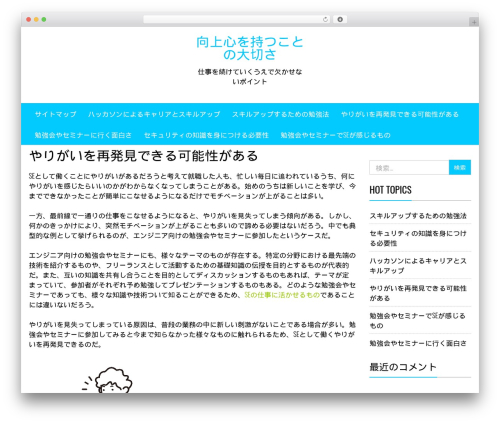Screen dimensions: 500x423
Task: Open 勉強会やセミナーでSEが感じるもの in navigation bar
Action: click(x=335, y=135)
